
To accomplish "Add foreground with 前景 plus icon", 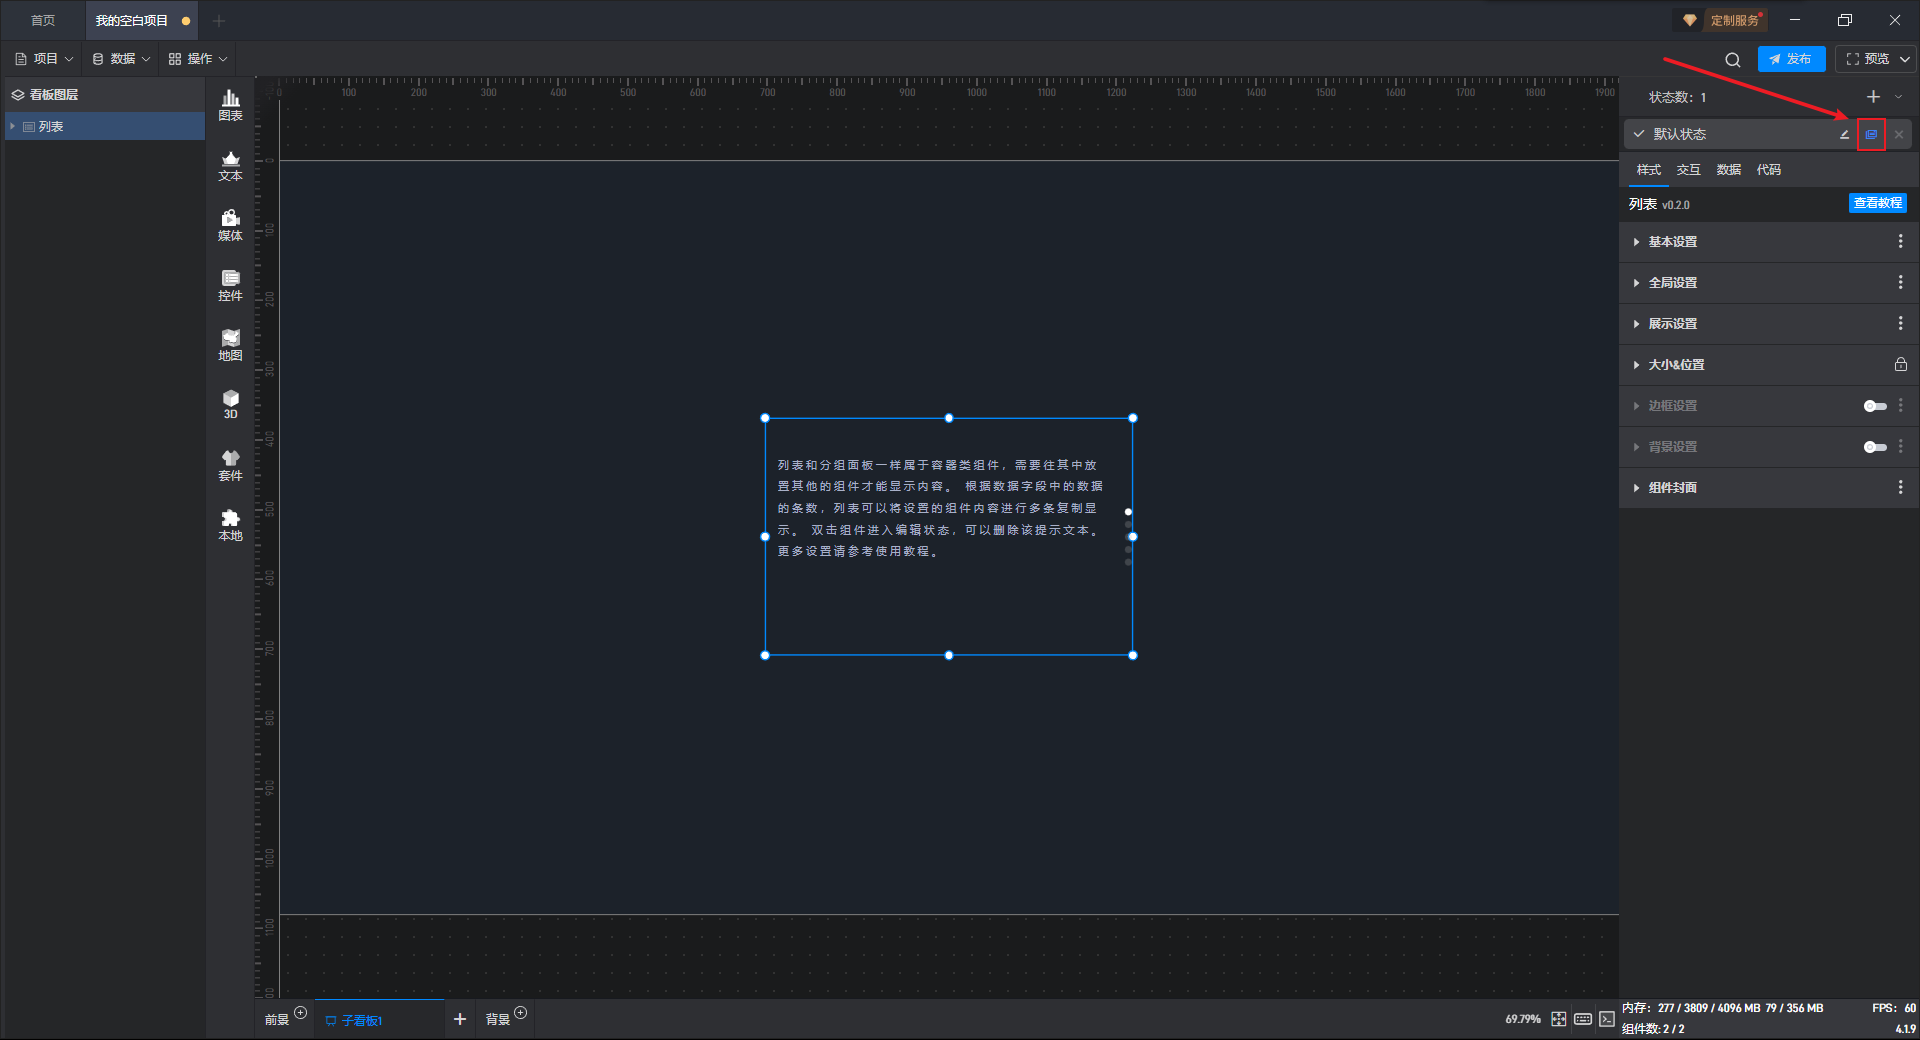I will (300, 1013).
